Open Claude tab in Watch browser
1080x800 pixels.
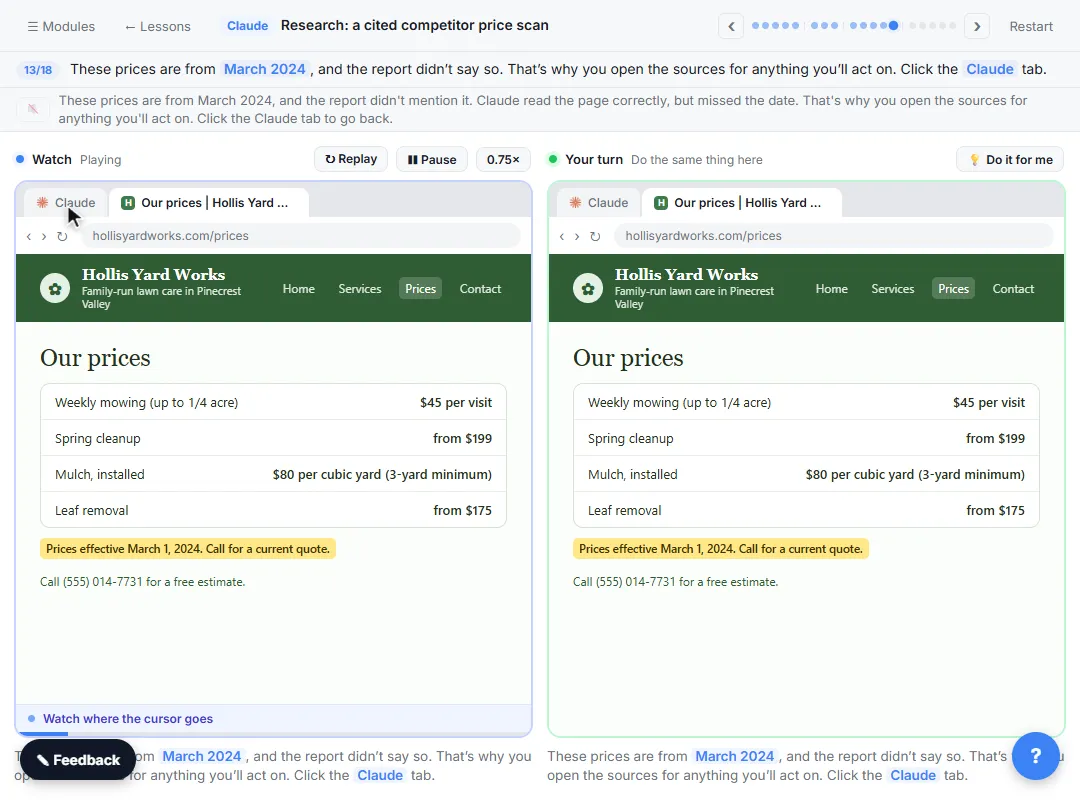coord(66,203)
